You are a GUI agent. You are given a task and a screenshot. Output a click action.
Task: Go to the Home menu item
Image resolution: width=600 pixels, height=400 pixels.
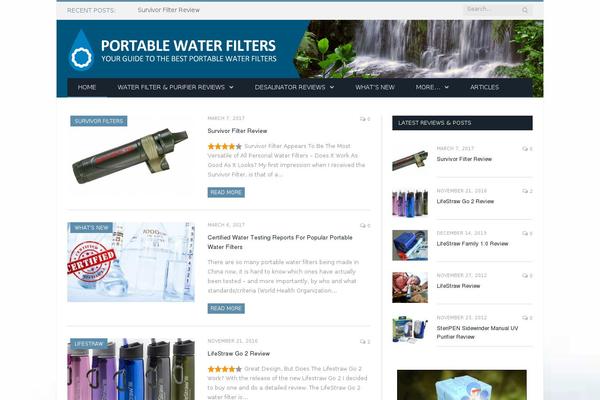[x=87, y=87]
